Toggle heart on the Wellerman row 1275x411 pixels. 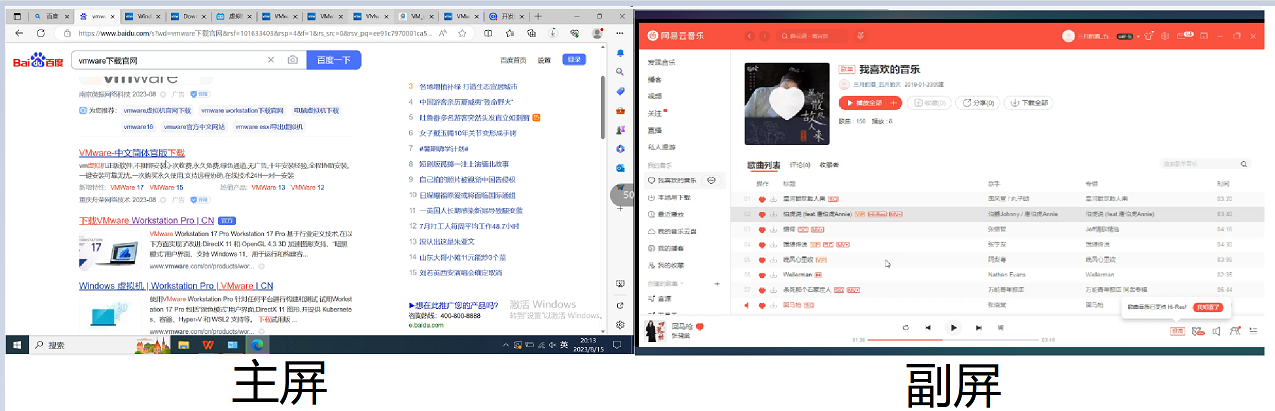tap(761, 273)
